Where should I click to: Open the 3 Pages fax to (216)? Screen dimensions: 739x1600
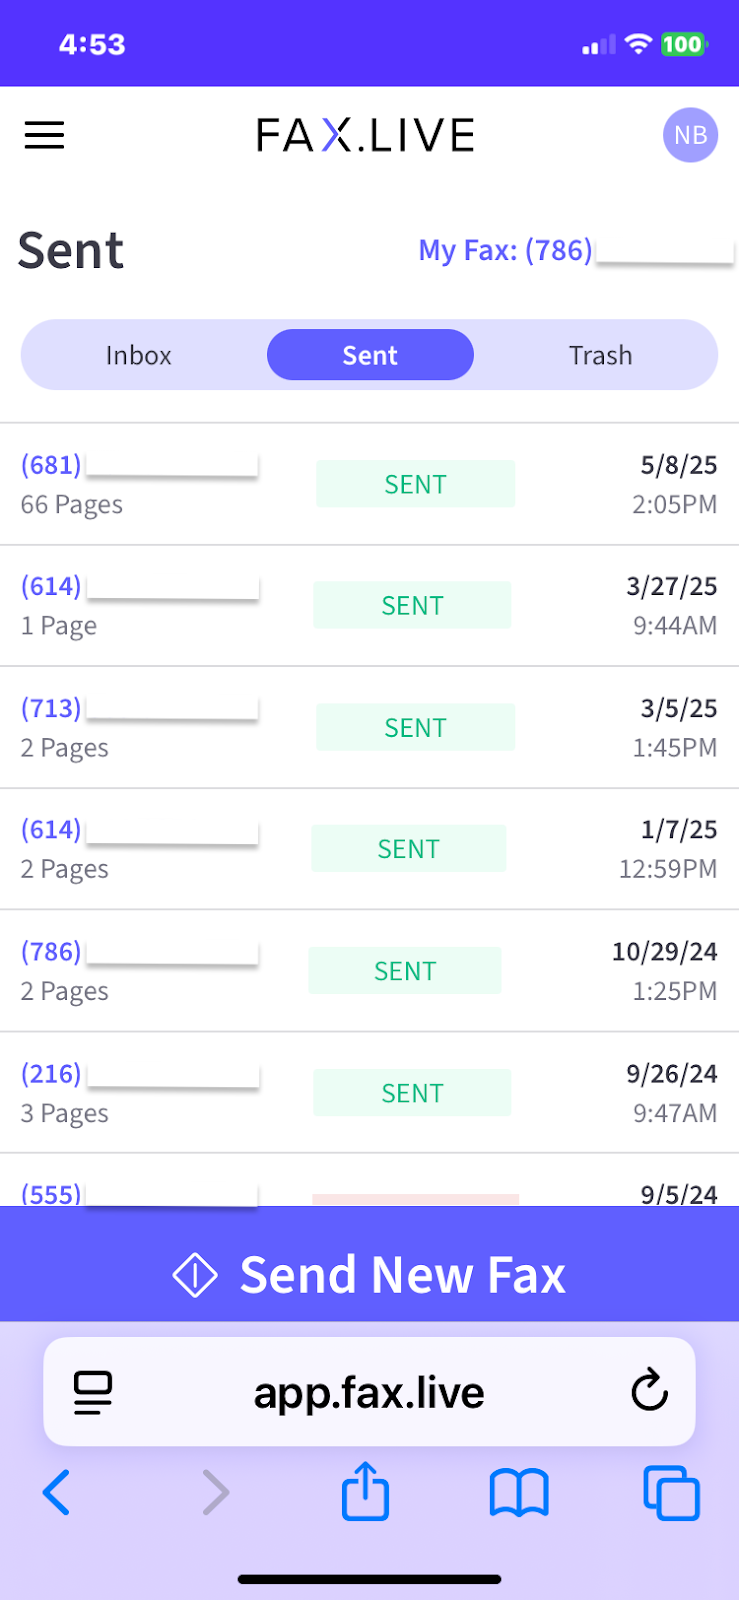(x=369, y=1093)
